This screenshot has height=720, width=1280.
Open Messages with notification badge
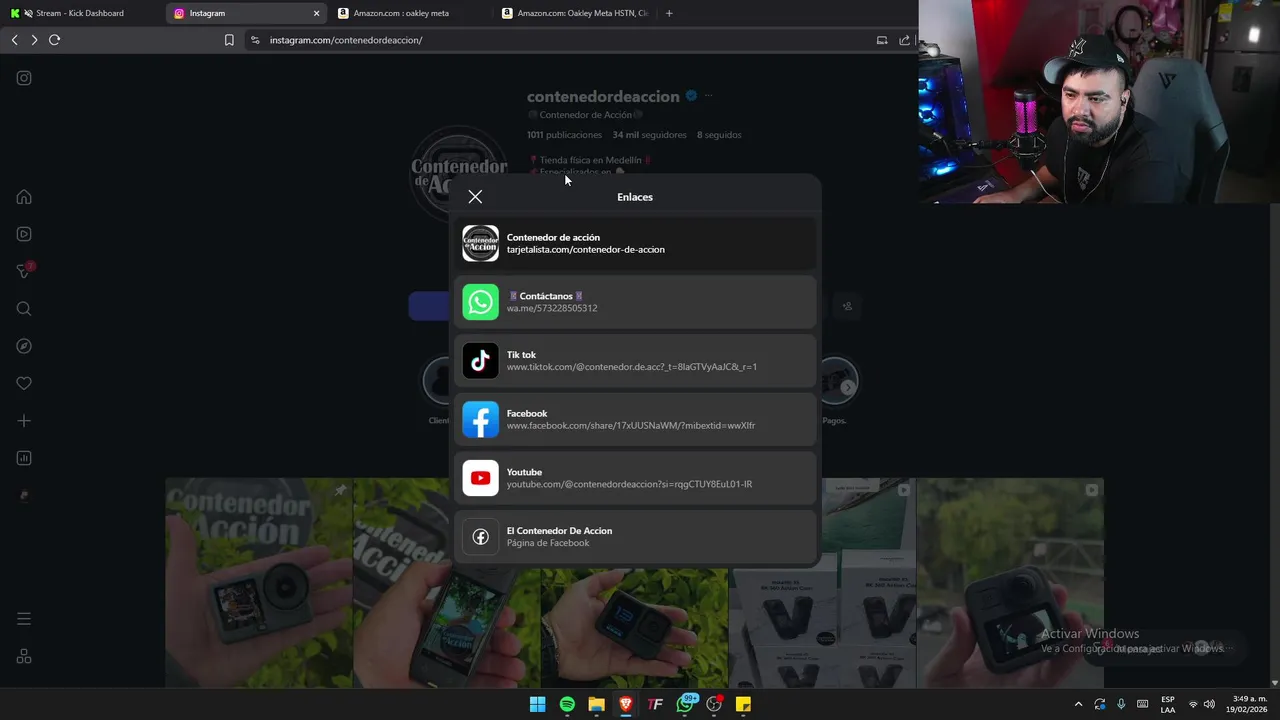(x=25, y=270)
